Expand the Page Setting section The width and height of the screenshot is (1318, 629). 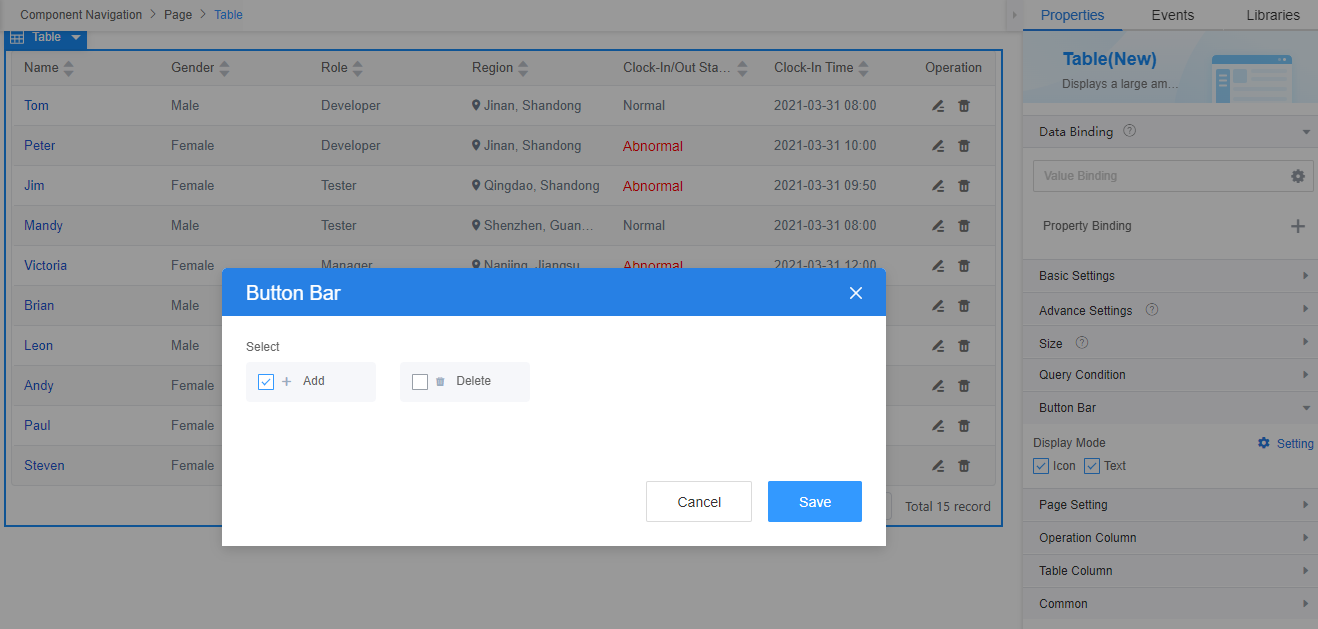[x=1170, y=505]
